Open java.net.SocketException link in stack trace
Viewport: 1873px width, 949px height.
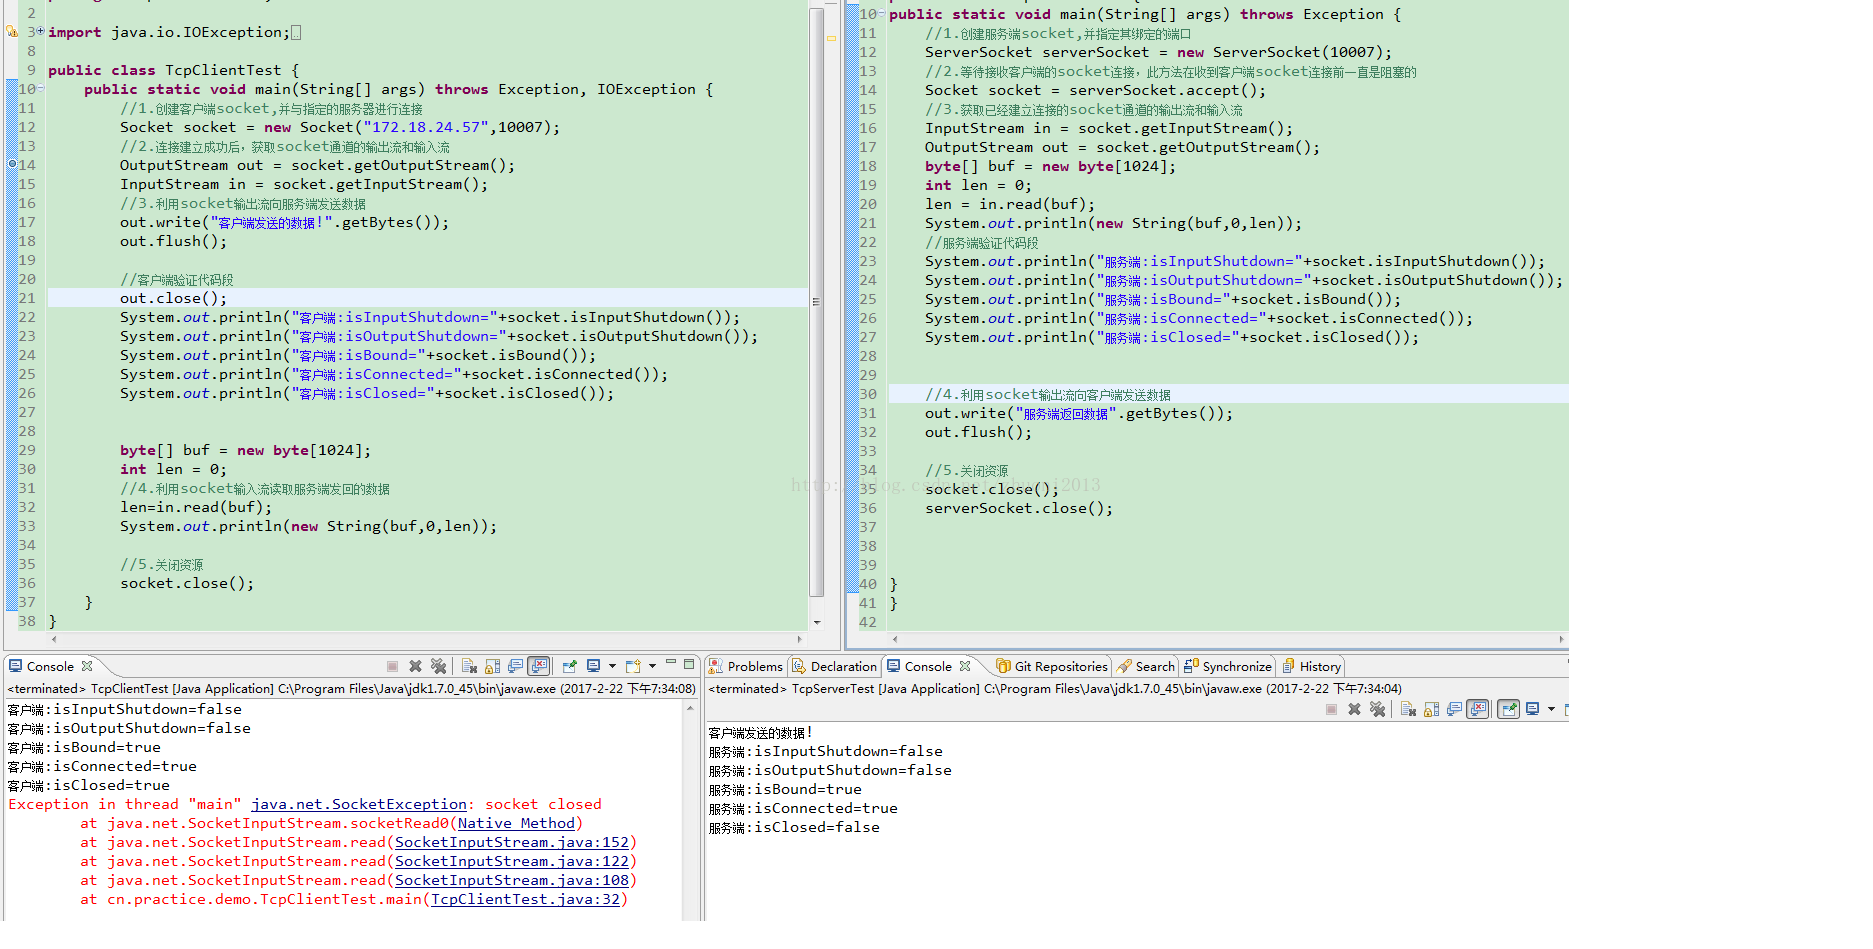click(x=359, y=804)
